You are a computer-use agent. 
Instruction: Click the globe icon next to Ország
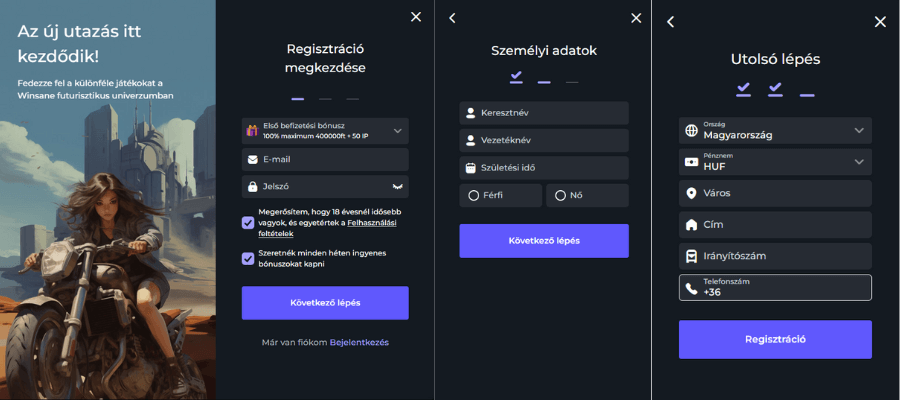[690, 131]
